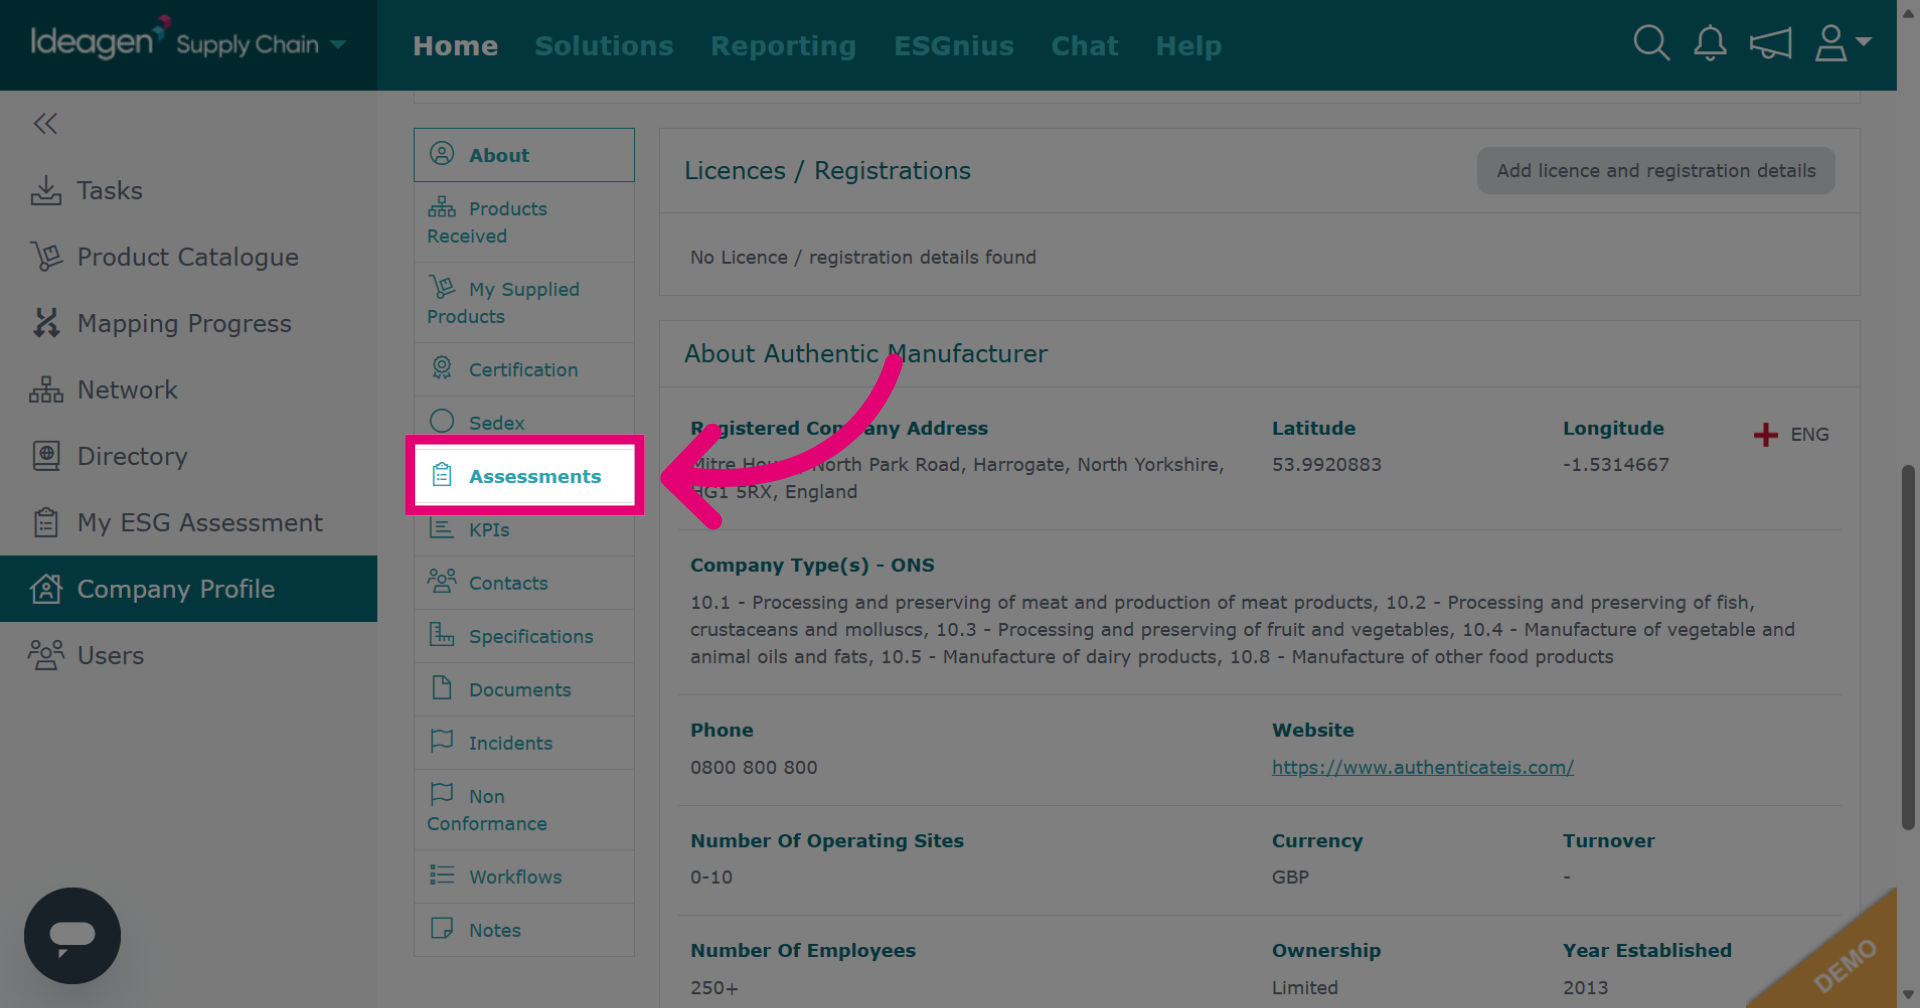This screenshot has height=1008, width=1920.
Task: Click the Latitude value 53.9920883
Action: [x=1326, y=465]
